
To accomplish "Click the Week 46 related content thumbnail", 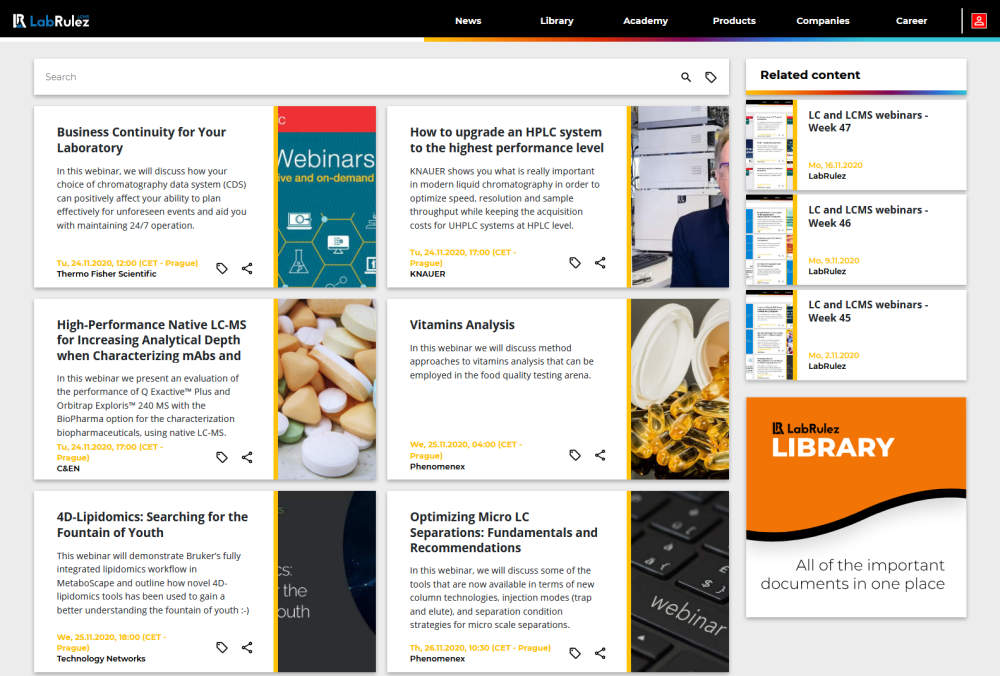I will (770, 240).
